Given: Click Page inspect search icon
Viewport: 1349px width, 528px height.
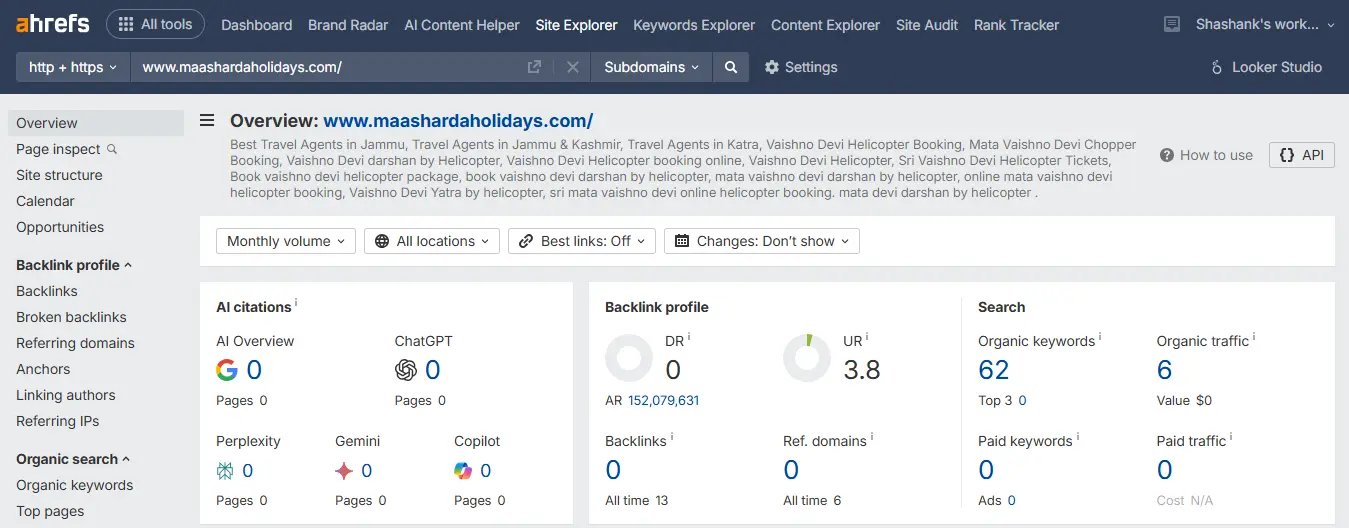Looking at the screenshot, I should tap(112, 149).
